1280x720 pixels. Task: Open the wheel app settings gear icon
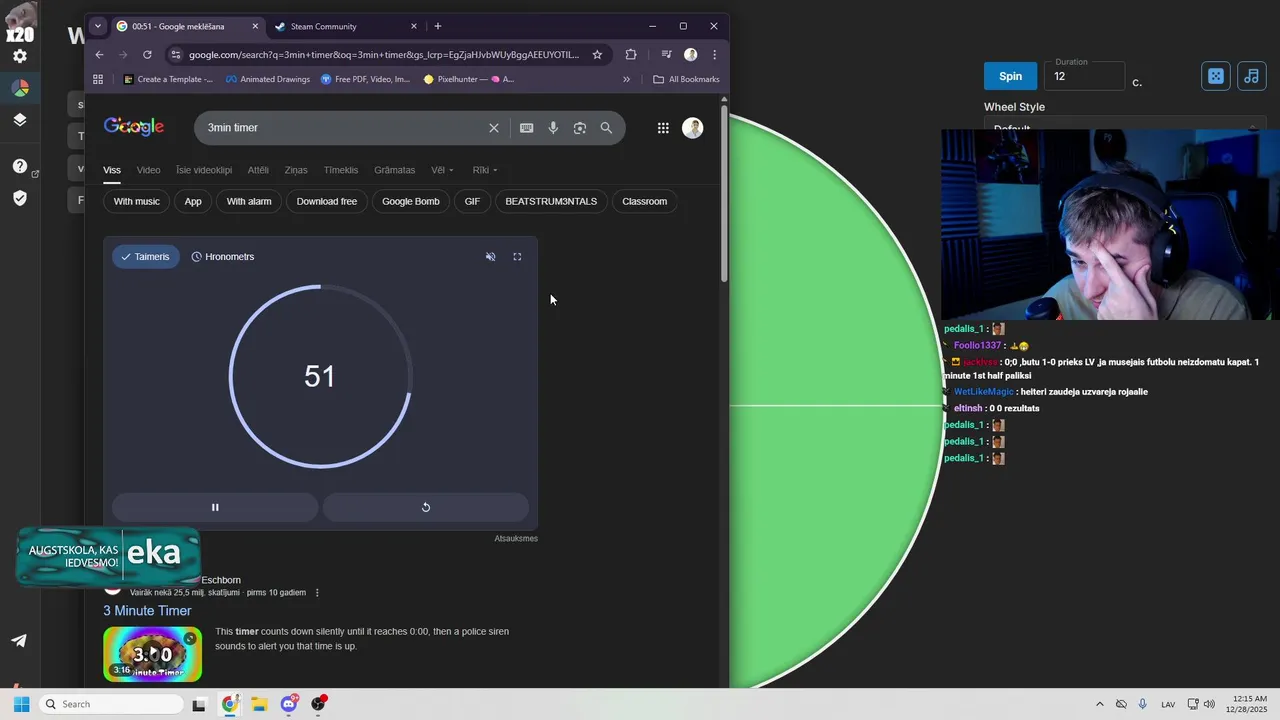(20, 56)
